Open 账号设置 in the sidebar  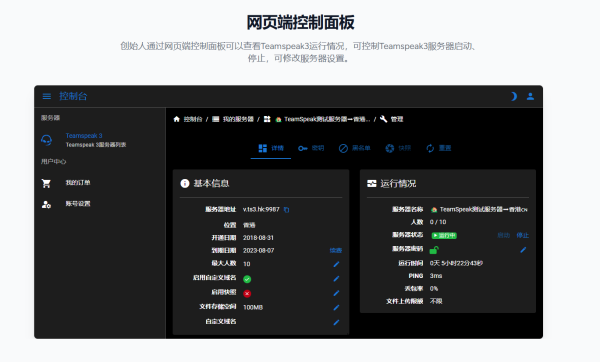[78, 204]
